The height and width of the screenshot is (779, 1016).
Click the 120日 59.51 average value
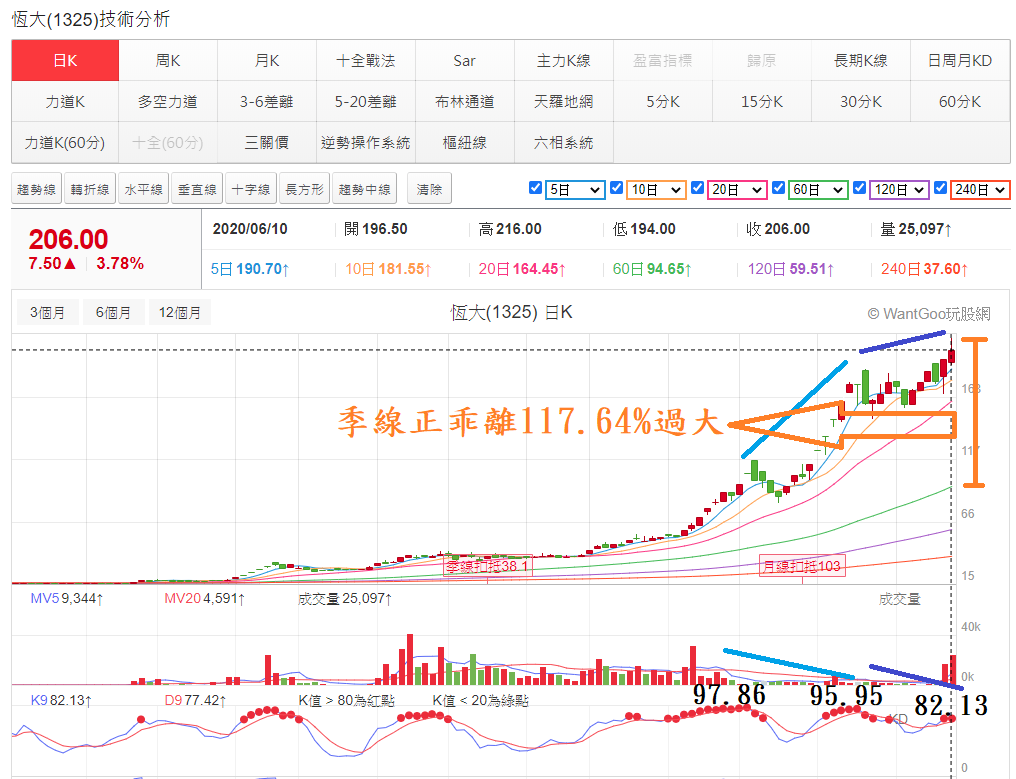tap(791, 269)
